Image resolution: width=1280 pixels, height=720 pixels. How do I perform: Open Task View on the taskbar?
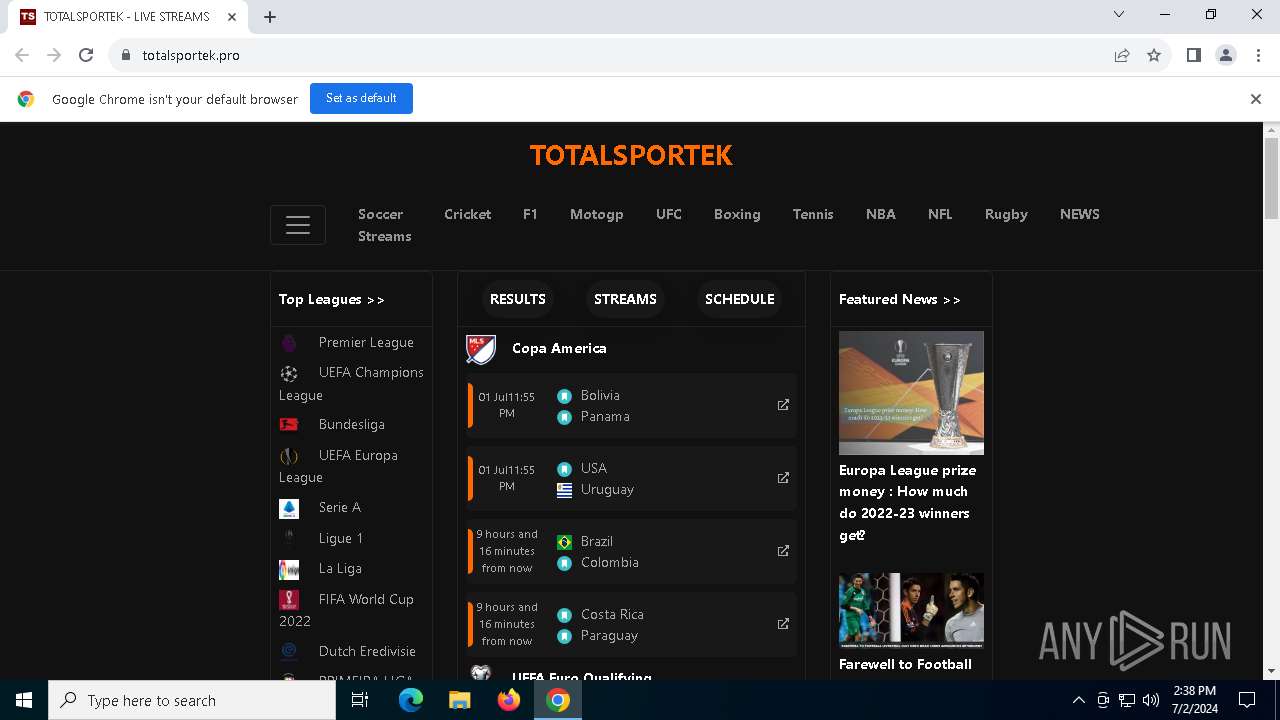pyautogui.click(x=360, y=700)
